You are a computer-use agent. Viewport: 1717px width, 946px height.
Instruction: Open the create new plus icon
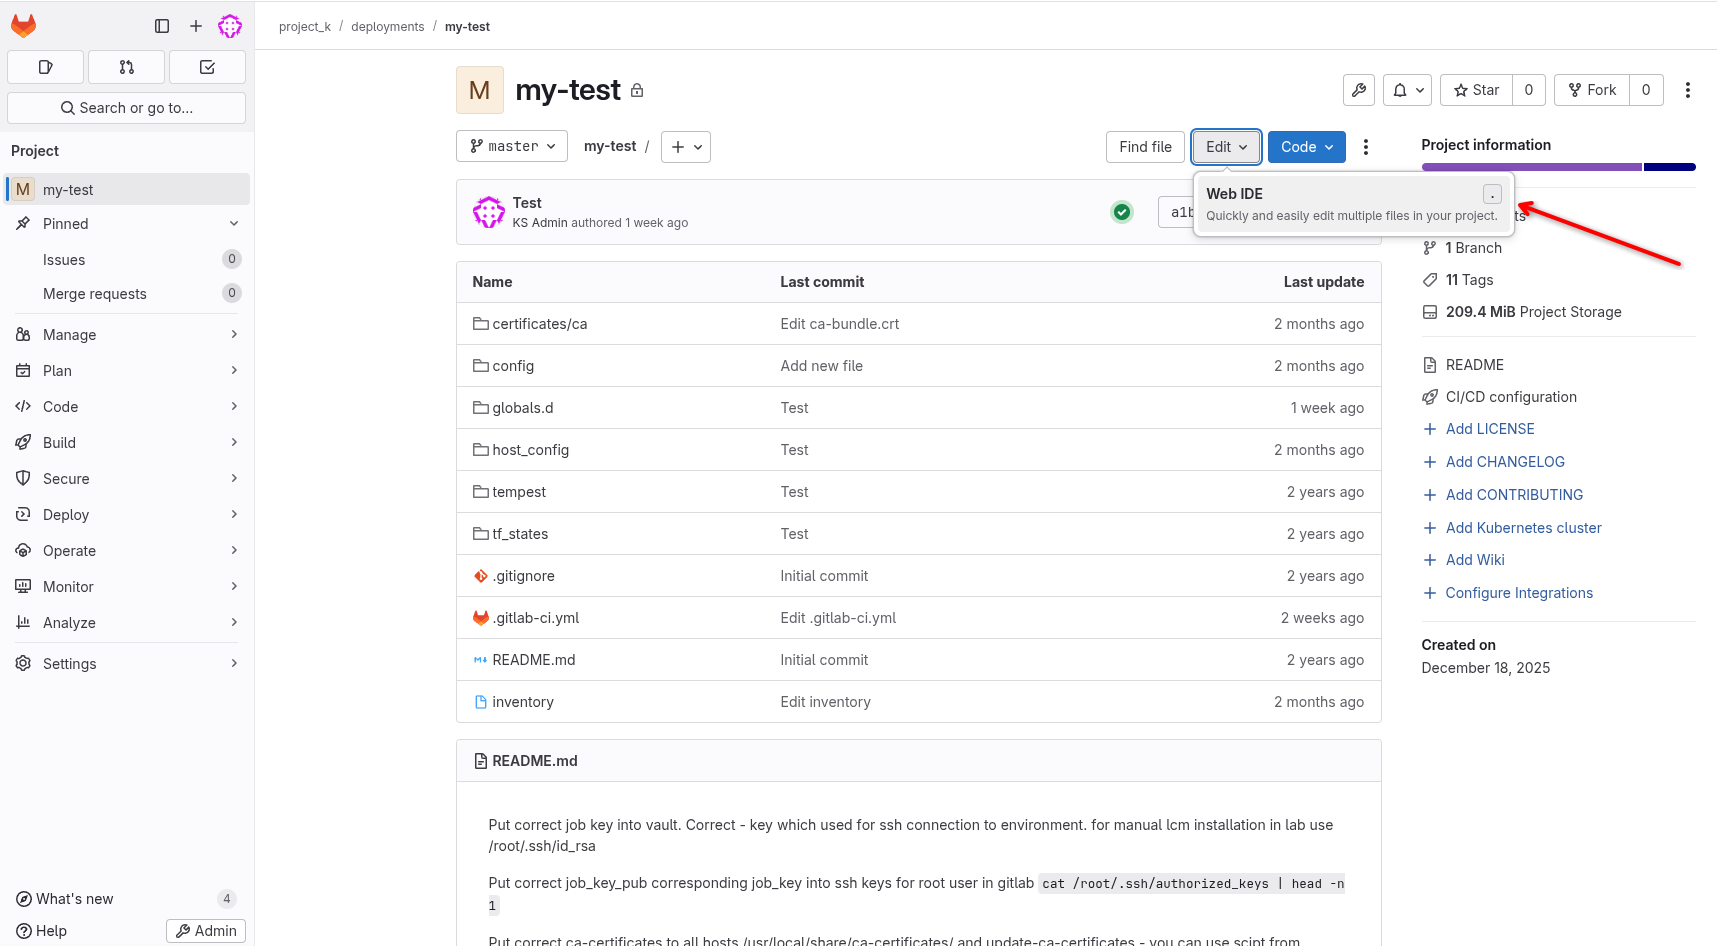(196, 26)
